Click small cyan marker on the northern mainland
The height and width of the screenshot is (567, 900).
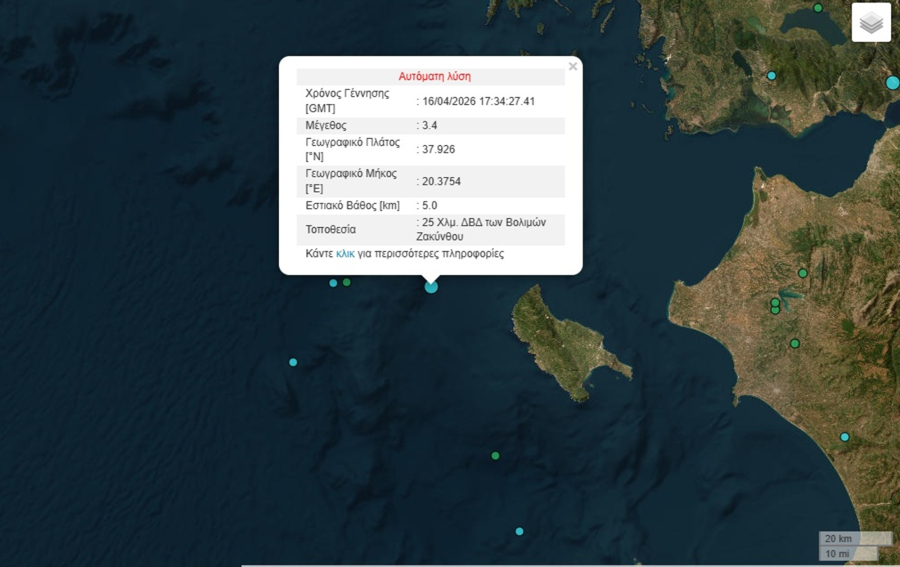[771, 76]
